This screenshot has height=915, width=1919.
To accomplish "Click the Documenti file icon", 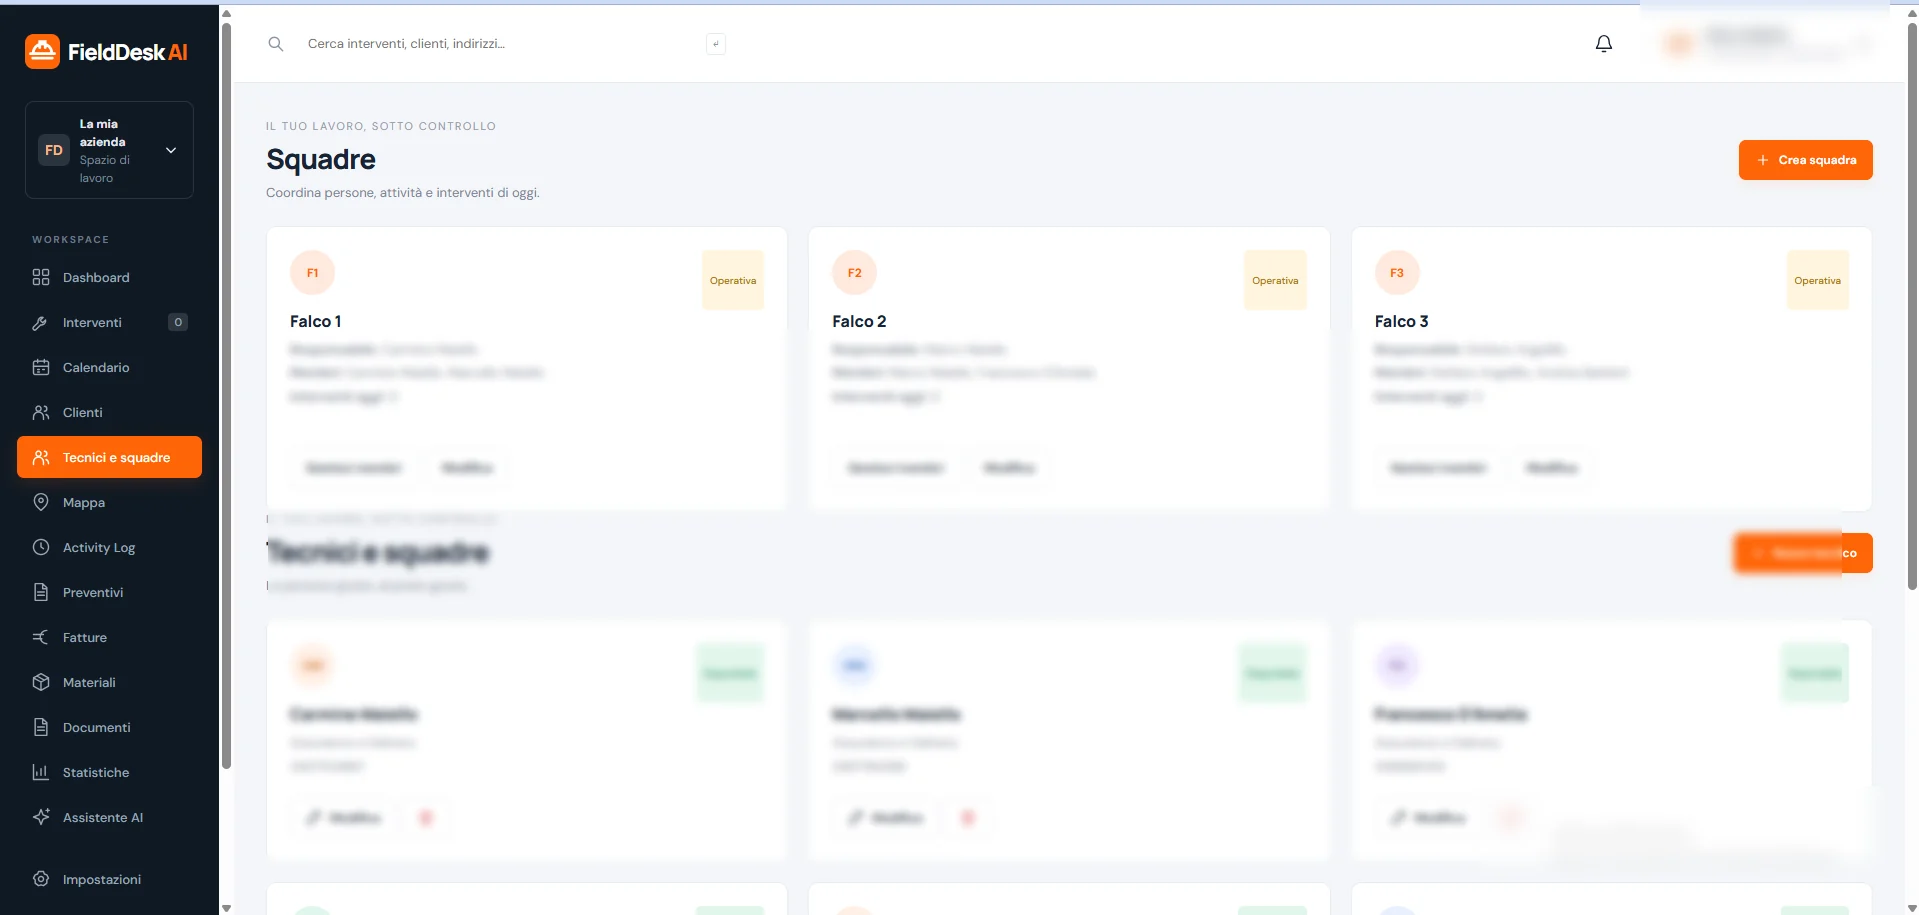I will [x=41, y=727].
